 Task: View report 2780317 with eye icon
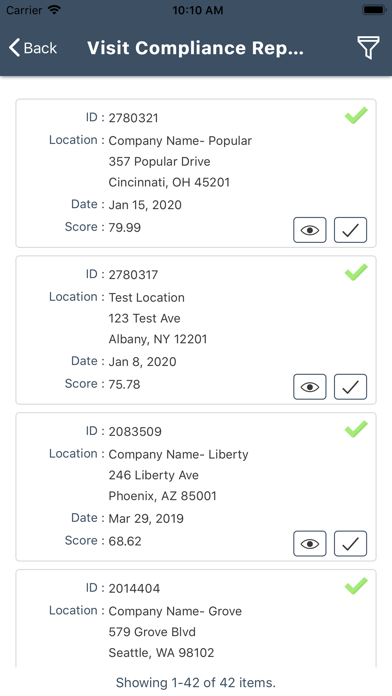[309, 387]
